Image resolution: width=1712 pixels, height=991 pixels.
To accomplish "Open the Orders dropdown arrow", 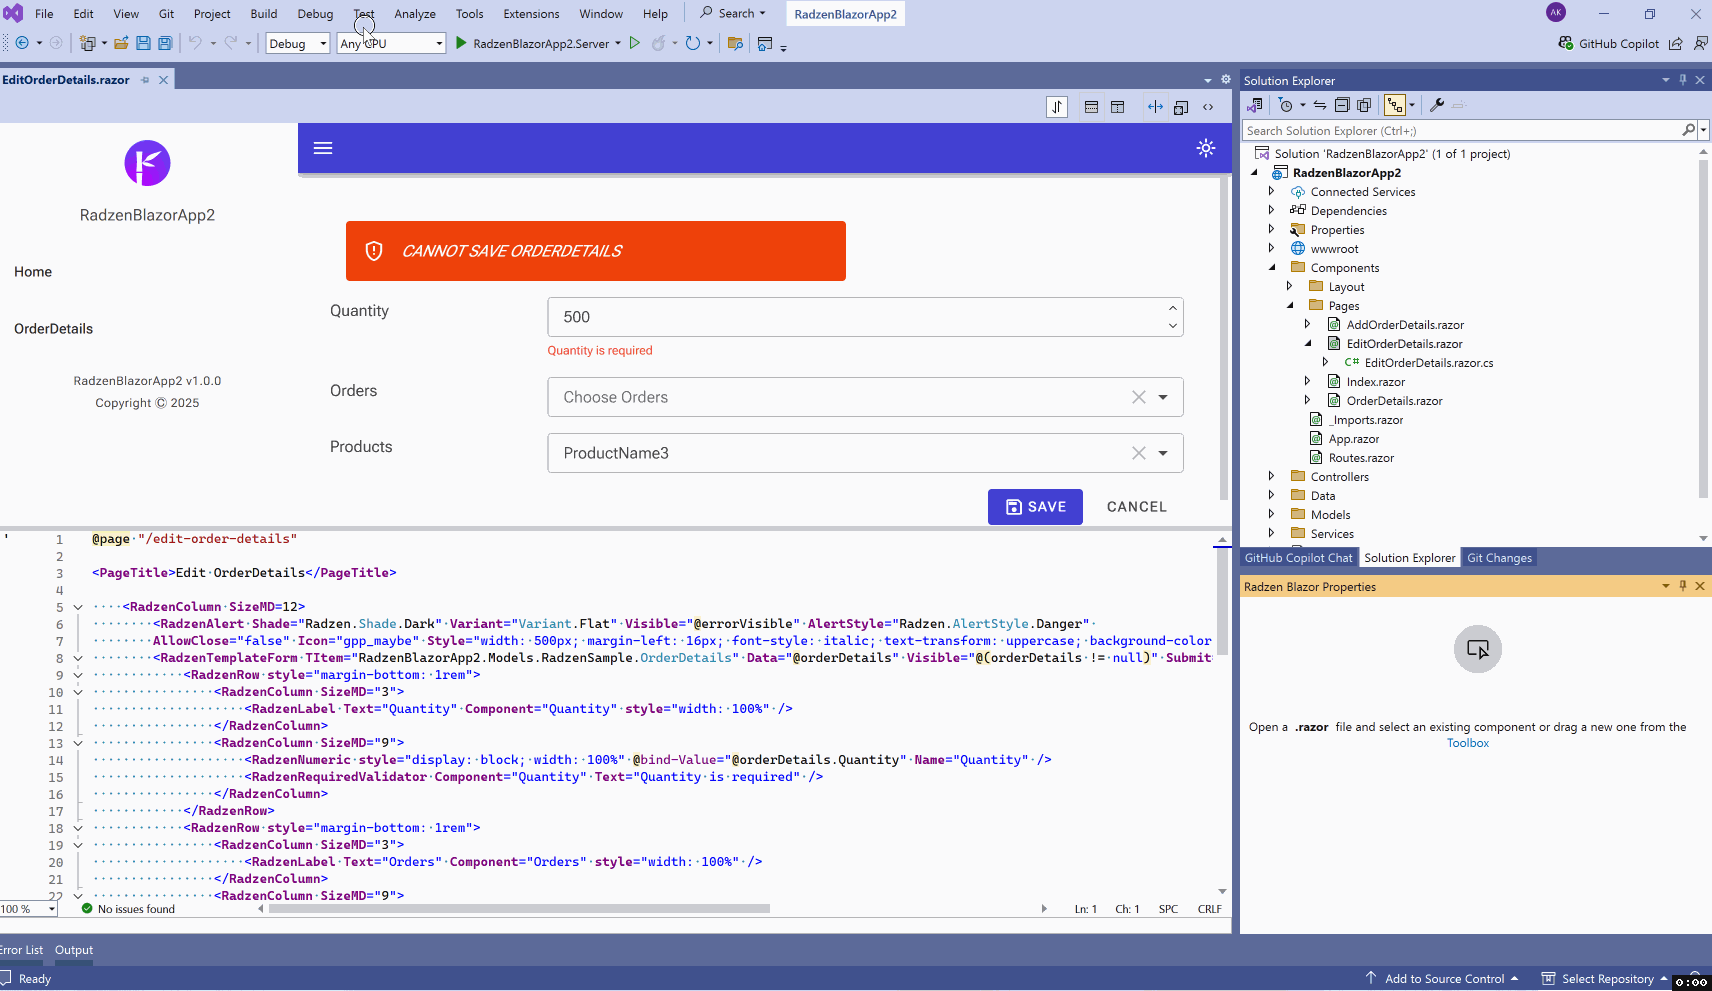I will [x=1163, y=397].
